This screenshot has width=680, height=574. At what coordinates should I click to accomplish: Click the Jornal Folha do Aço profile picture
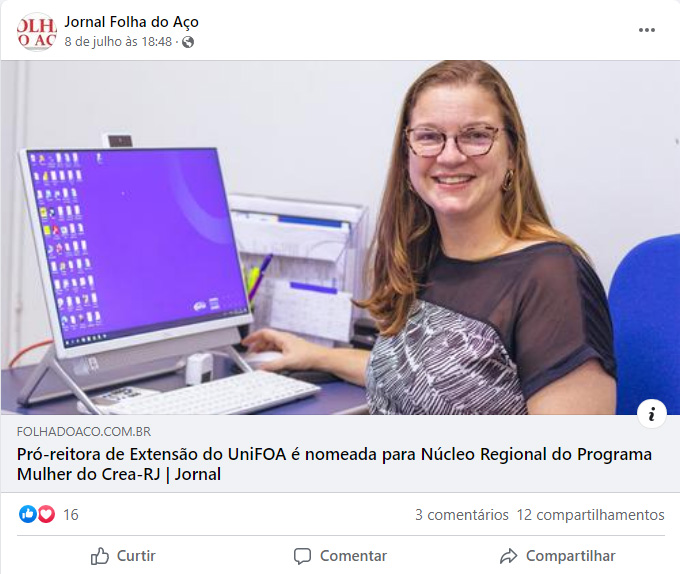37,32
